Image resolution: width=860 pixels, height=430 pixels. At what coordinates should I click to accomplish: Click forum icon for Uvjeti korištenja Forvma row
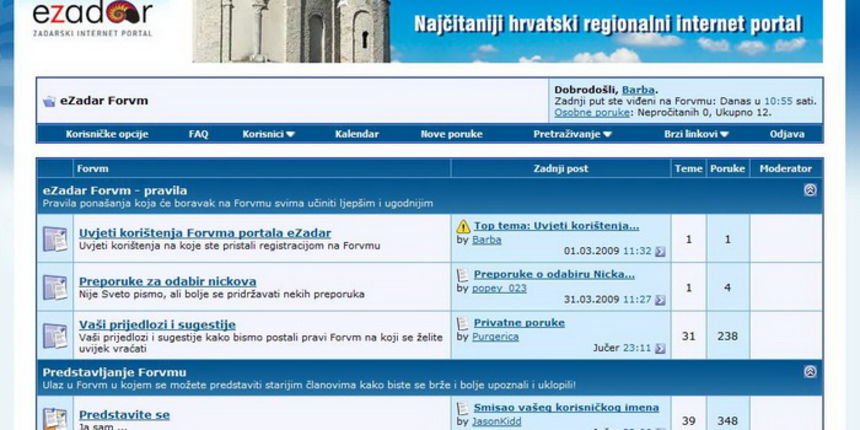pos(55,239)
